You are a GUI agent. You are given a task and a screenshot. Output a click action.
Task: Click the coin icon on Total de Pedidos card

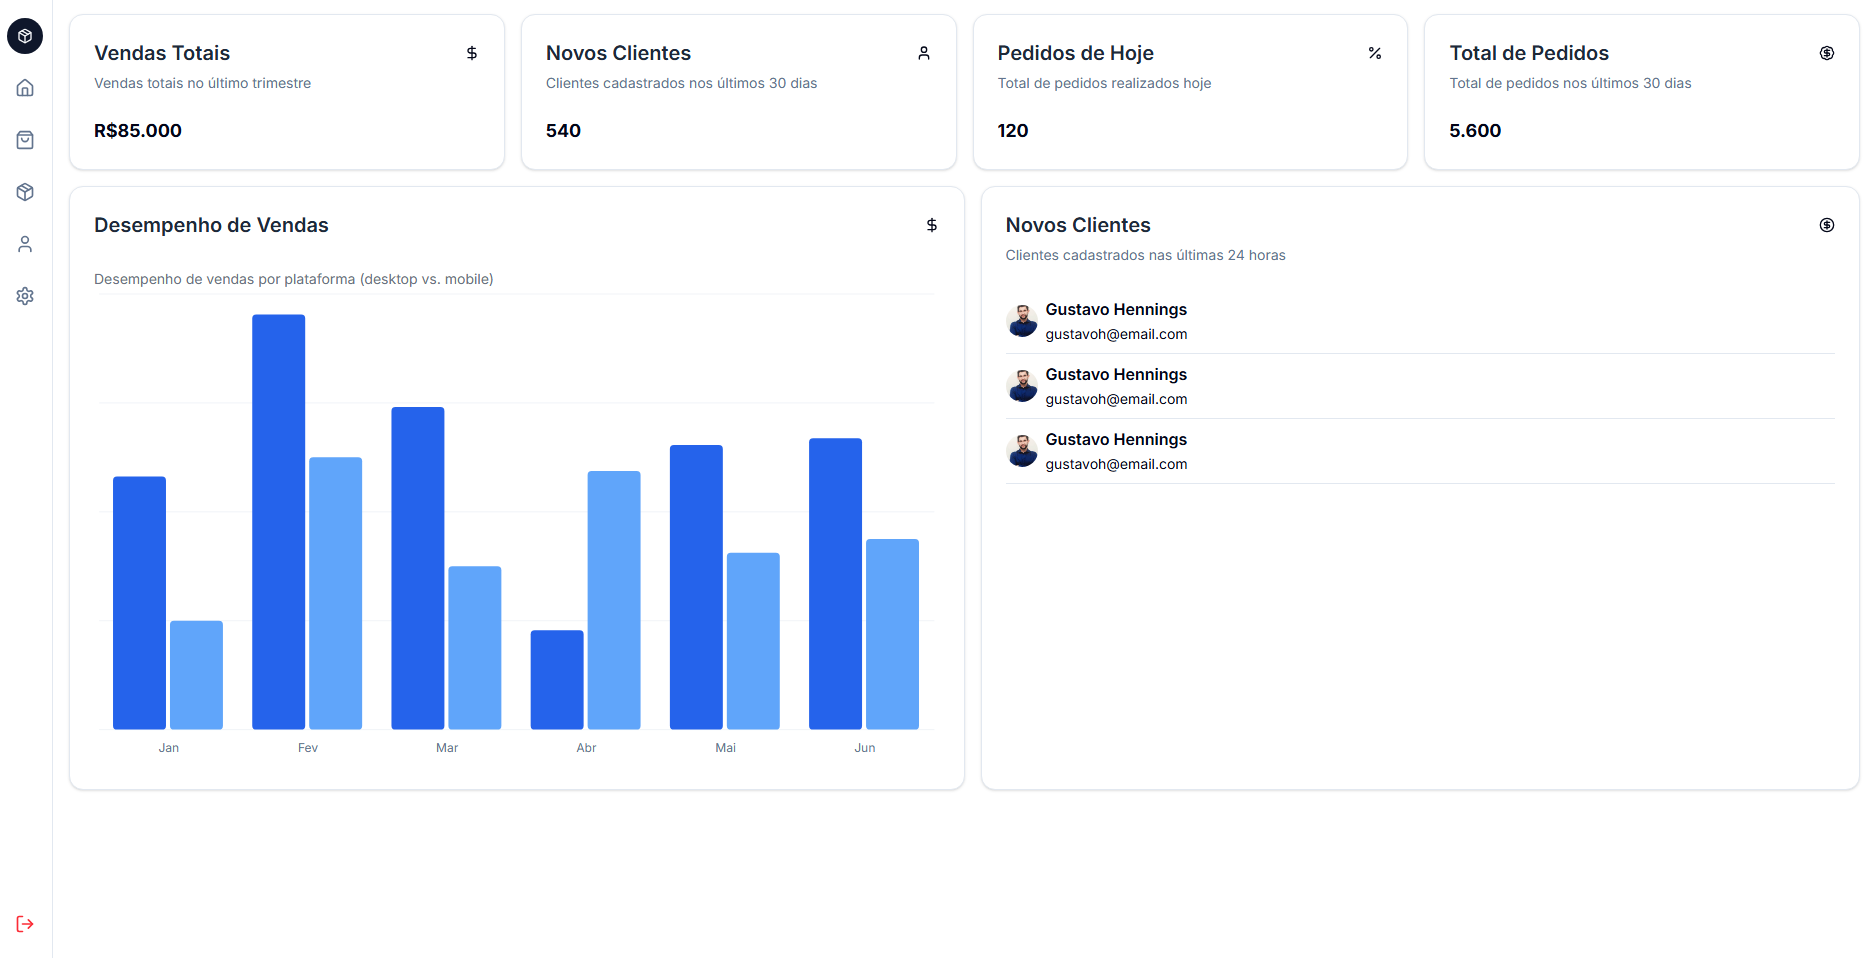point(1827,53)
